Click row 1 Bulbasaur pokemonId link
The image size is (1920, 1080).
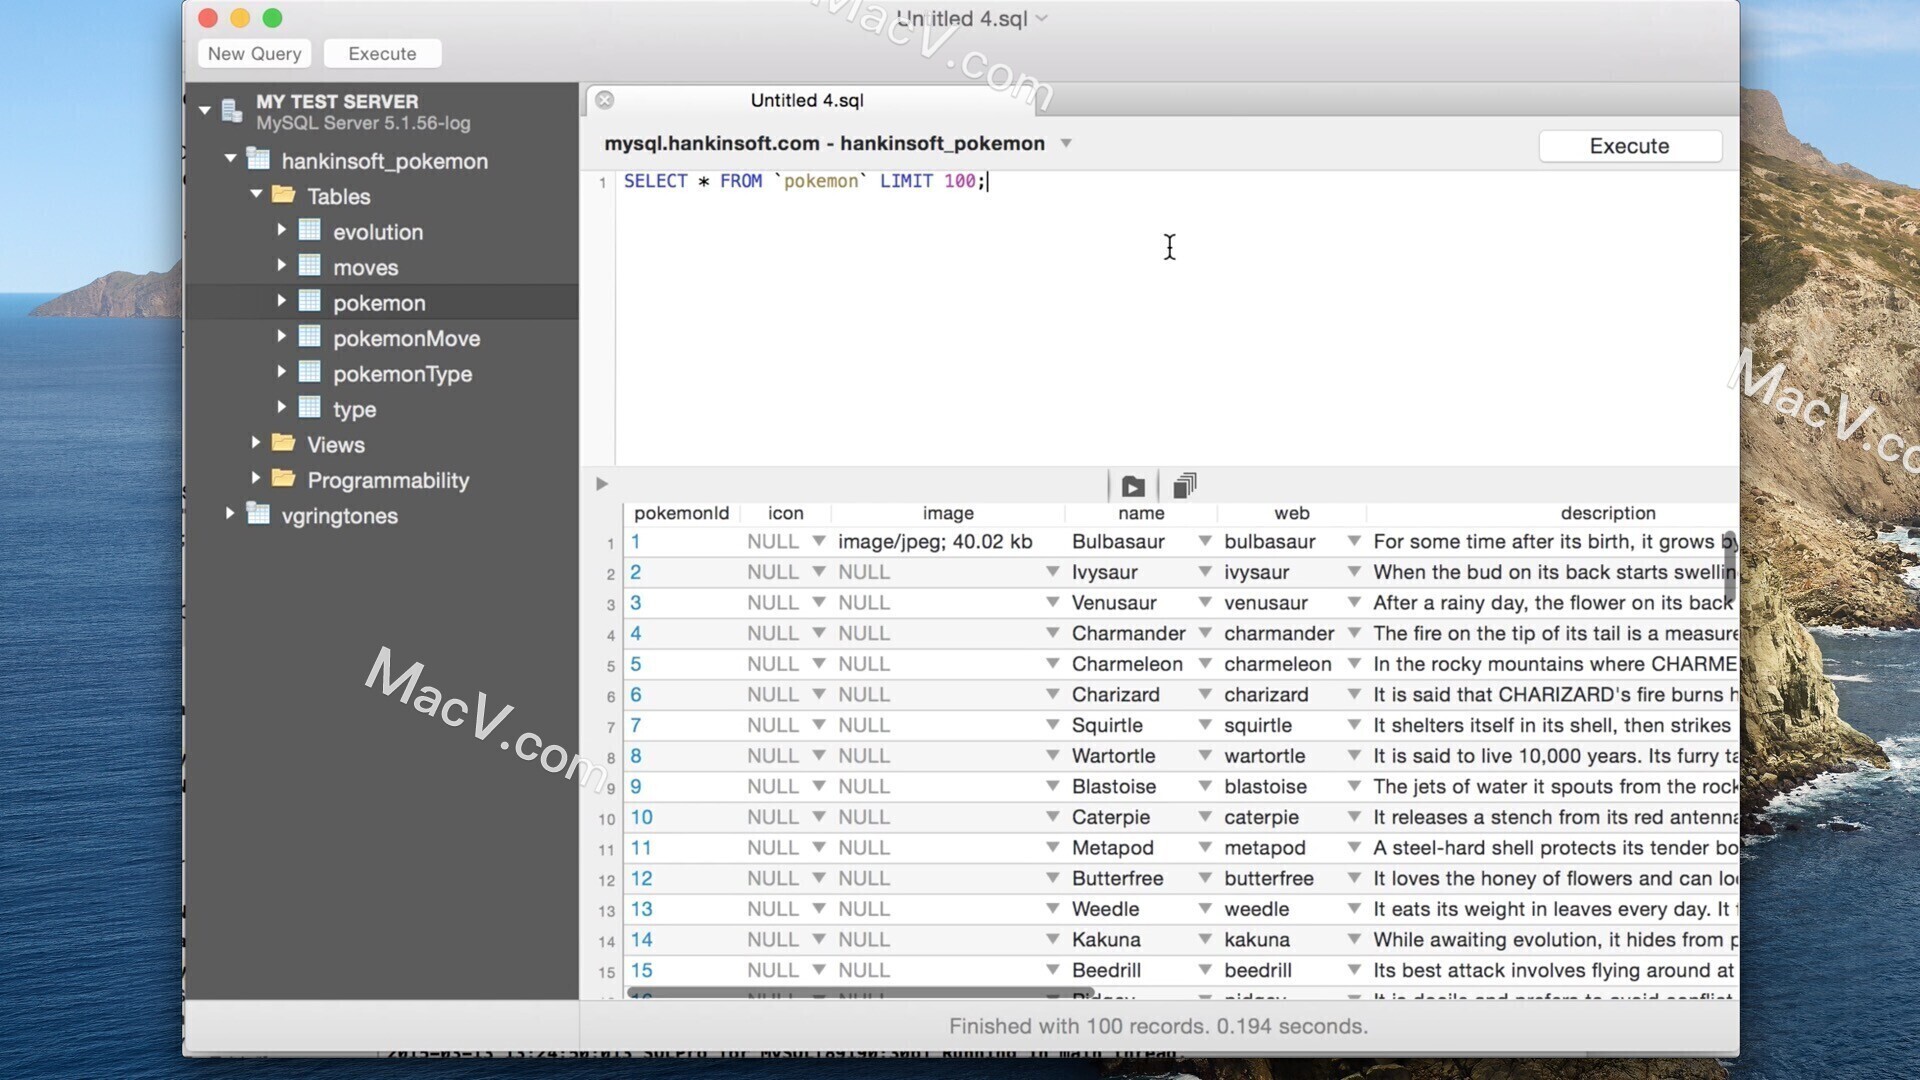(634, 541)
